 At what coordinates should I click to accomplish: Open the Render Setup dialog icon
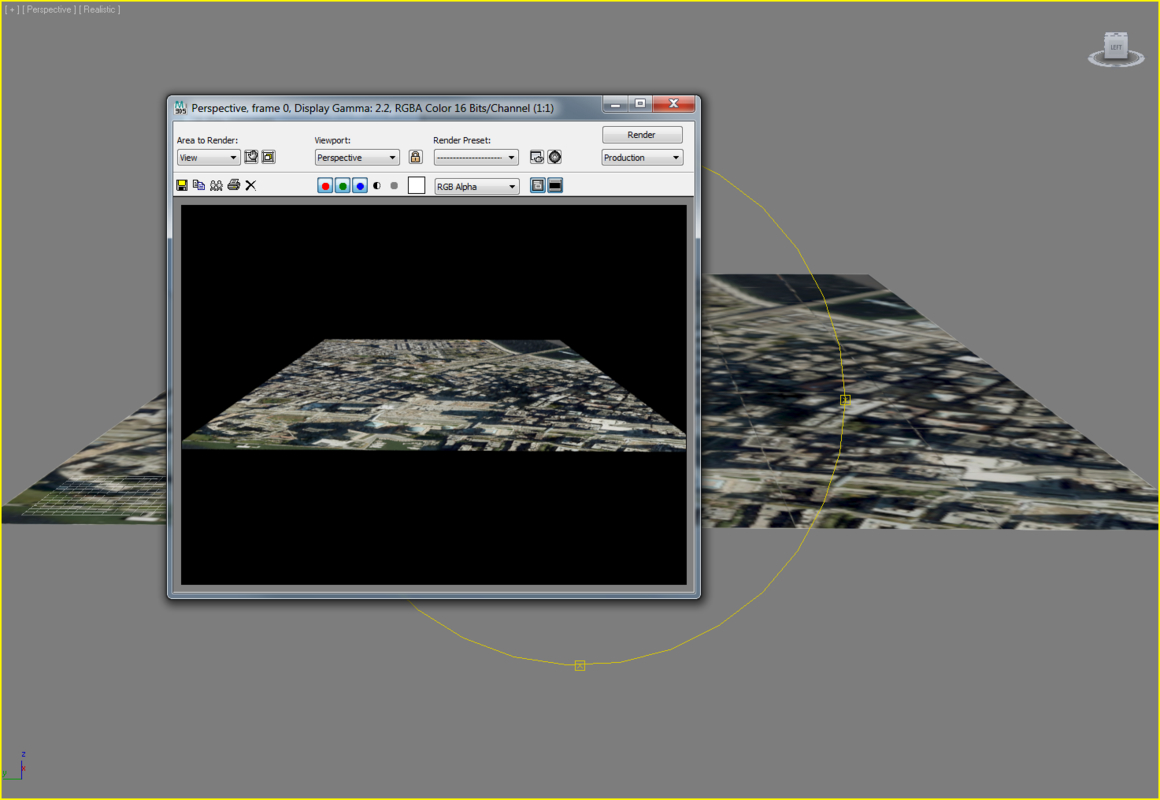coord(537,157)
